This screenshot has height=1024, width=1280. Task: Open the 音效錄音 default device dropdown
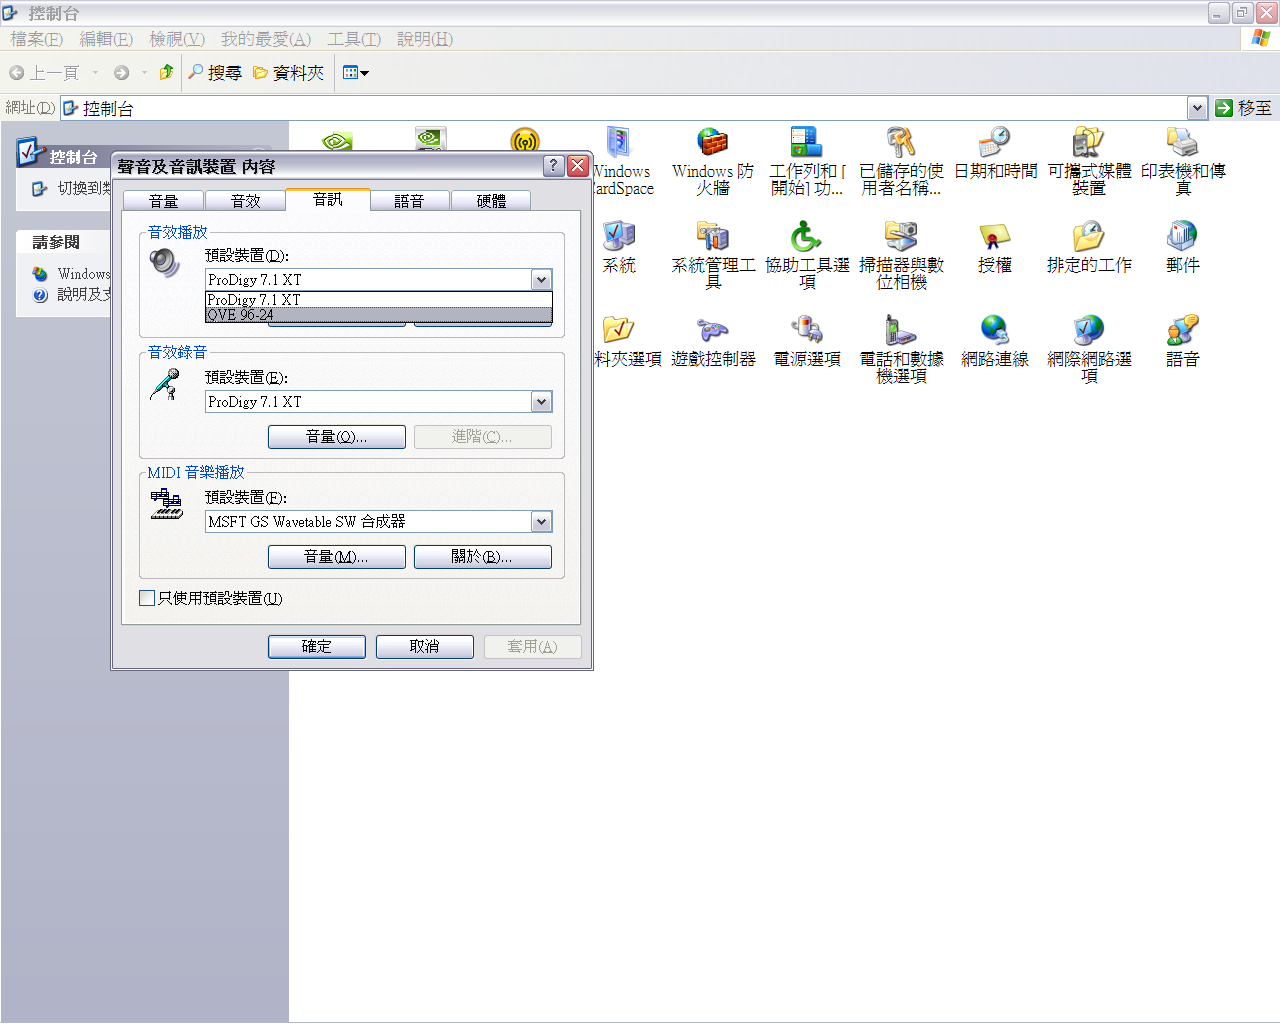coord(541,402)
